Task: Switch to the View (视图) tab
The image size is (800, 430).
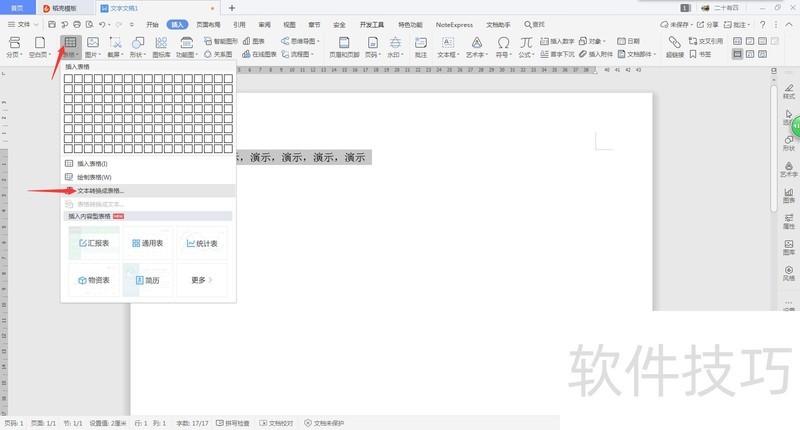Action: [x=289, y=24]
